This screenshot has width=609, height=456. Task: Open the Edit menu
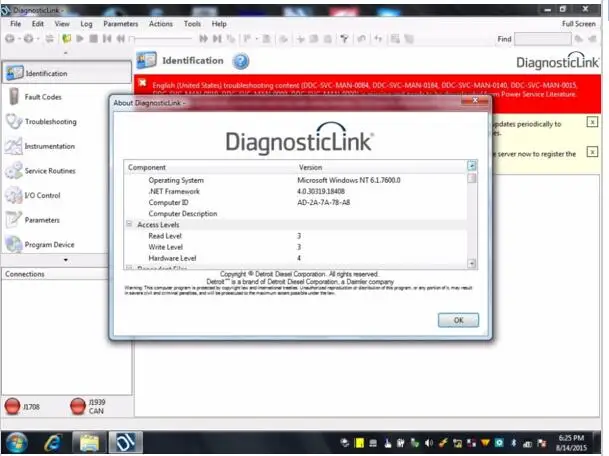(38, 24)
